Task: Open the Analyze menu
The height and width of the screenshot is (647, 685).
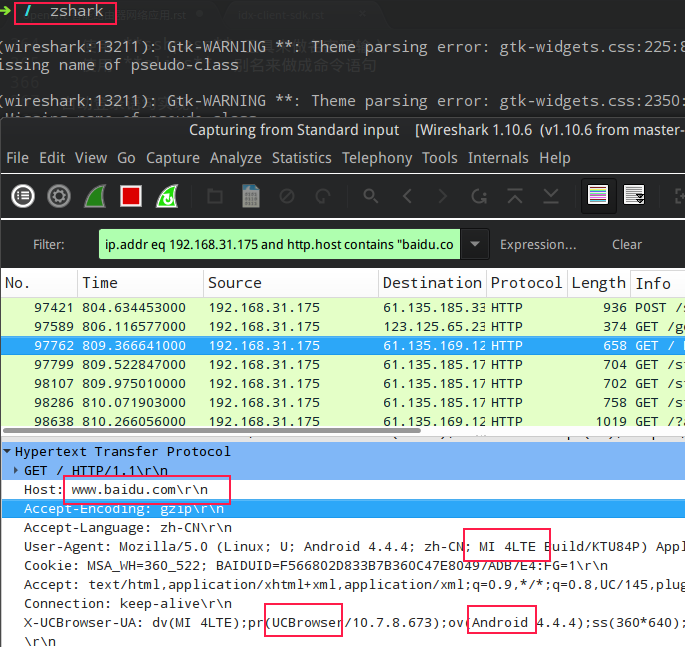Action: click(x=235, y=158)
